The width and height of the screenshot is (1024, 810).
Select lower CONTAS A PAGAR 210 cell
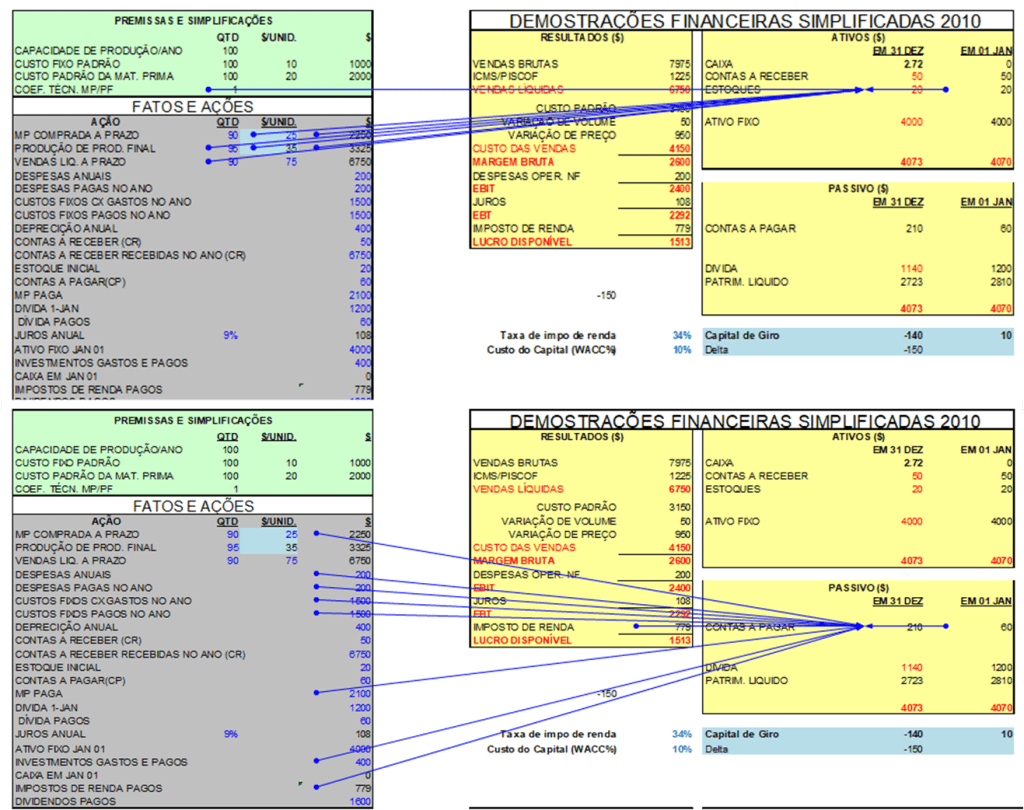914,627
